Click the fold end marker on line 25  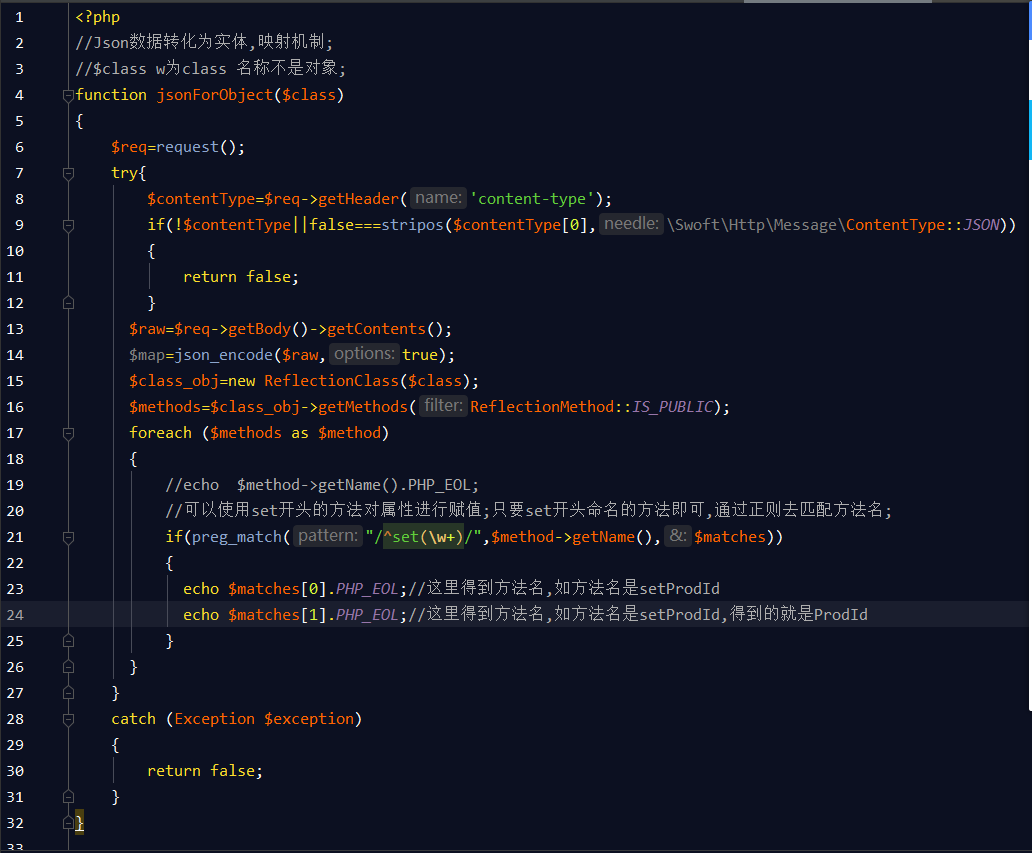68,641
